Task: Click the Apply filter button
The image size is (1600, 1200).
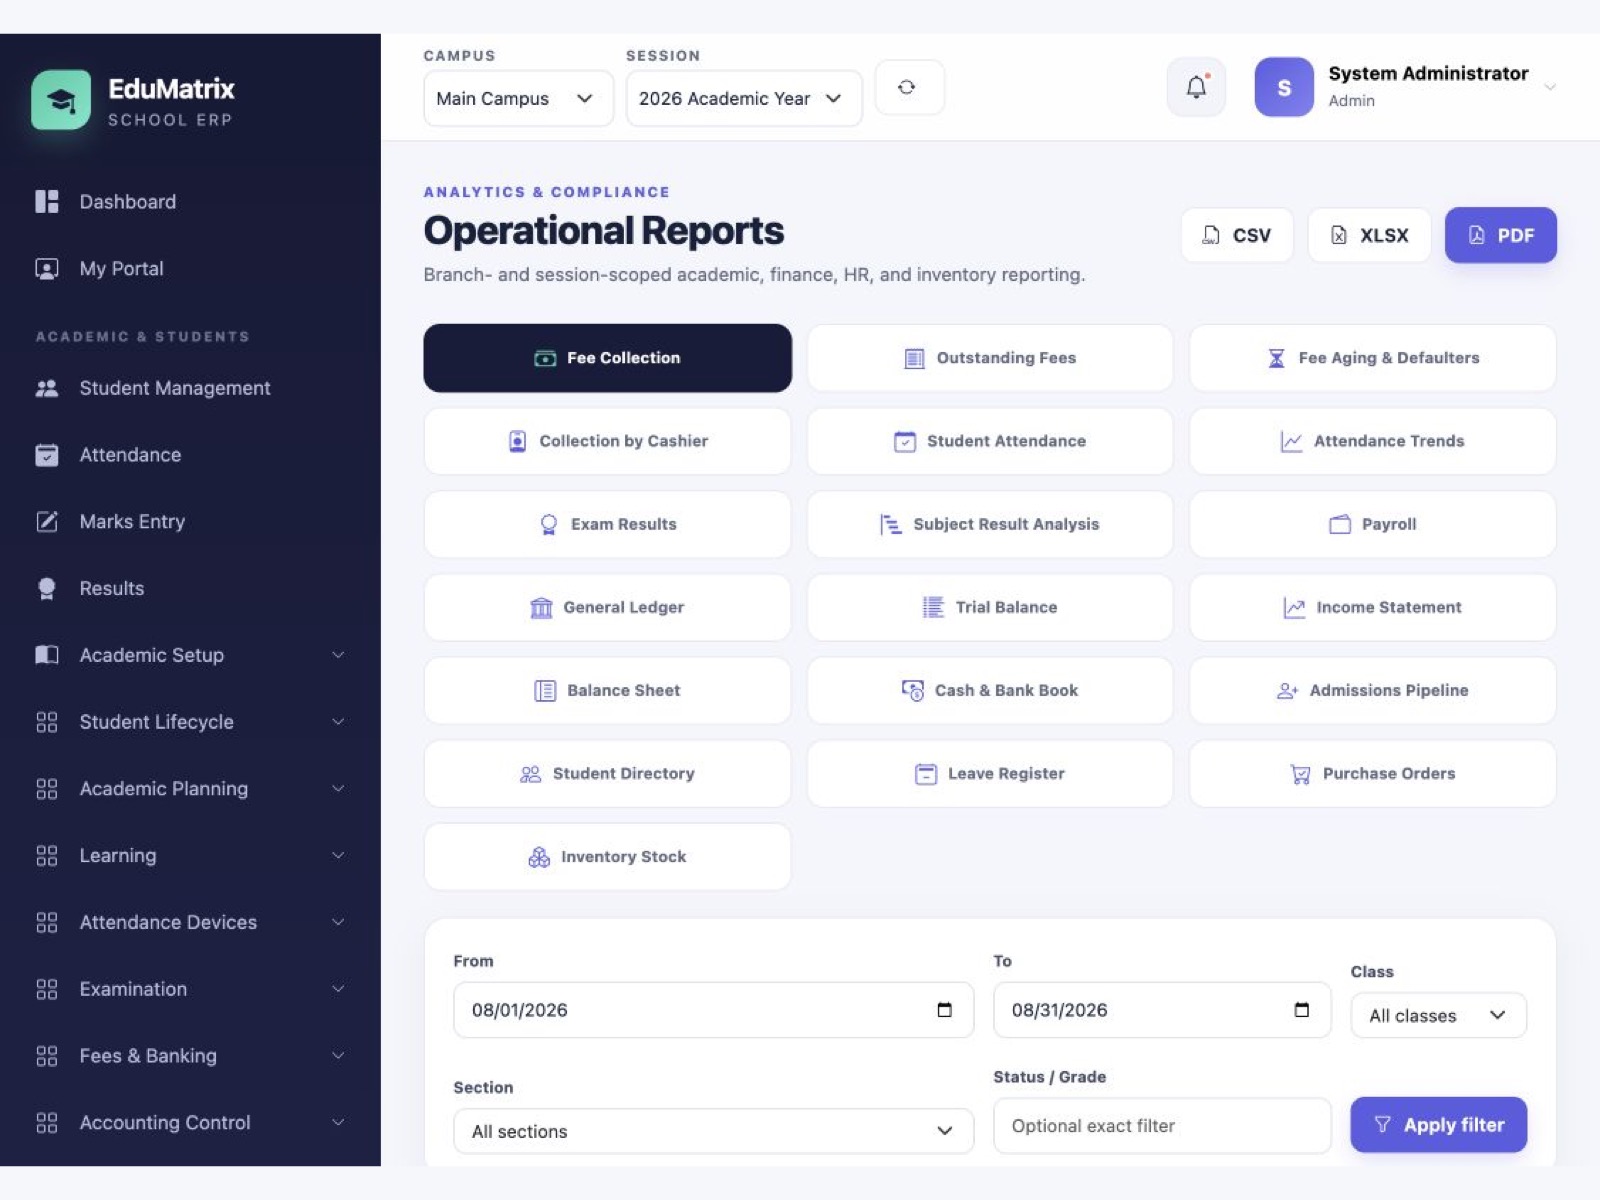Action: pos(1438,1125)
